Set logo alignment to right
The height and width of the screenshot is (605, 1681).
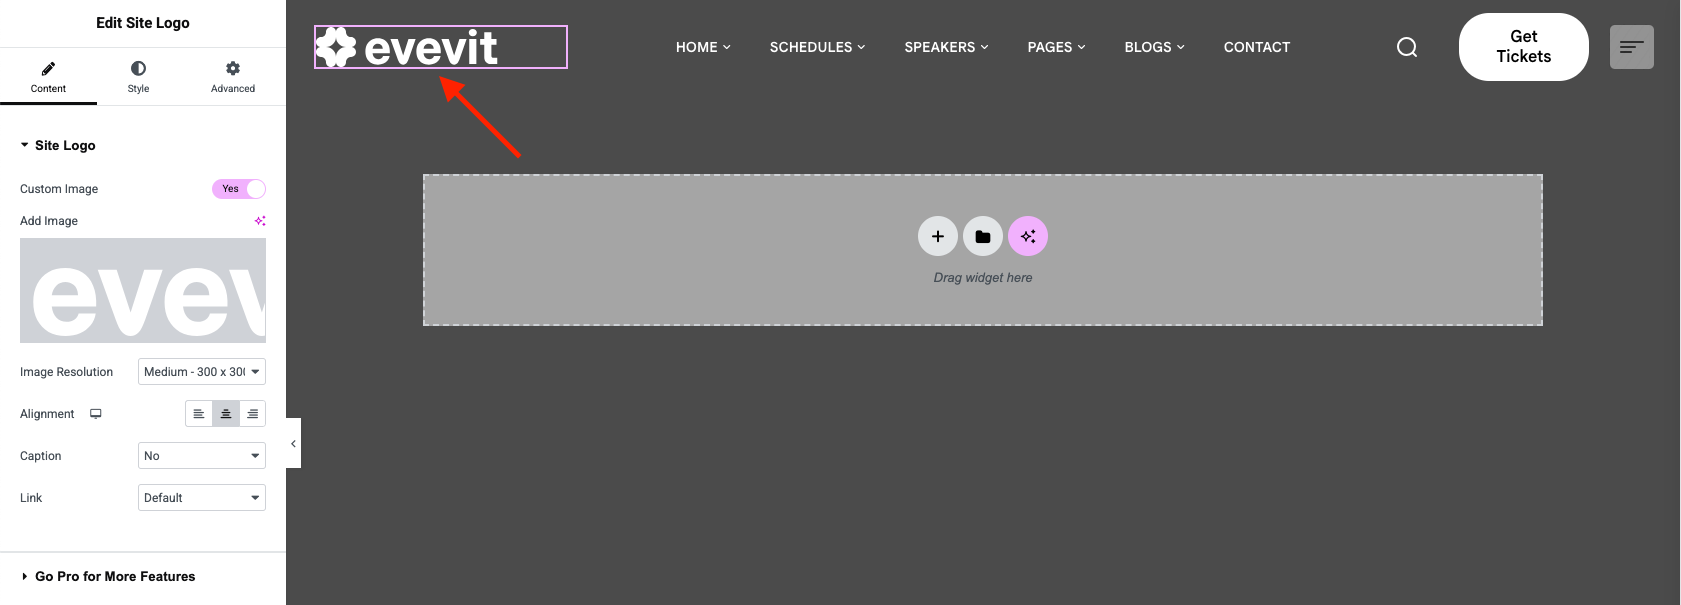click(252, 414)
